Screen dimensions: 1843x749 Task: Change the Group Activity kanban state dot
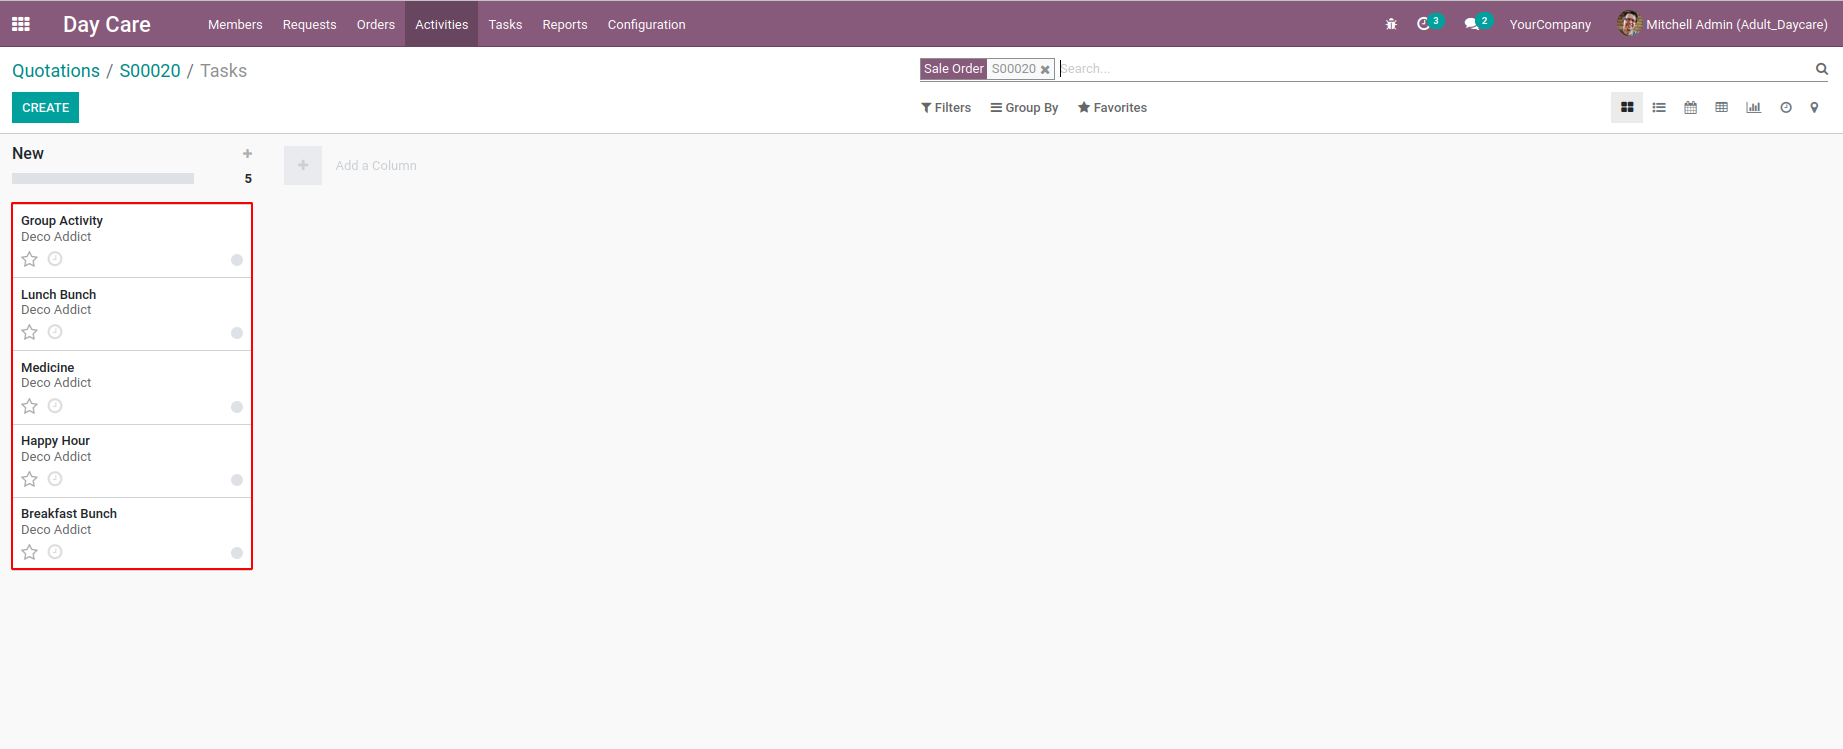pyautogui.click(x=237, y=260)
